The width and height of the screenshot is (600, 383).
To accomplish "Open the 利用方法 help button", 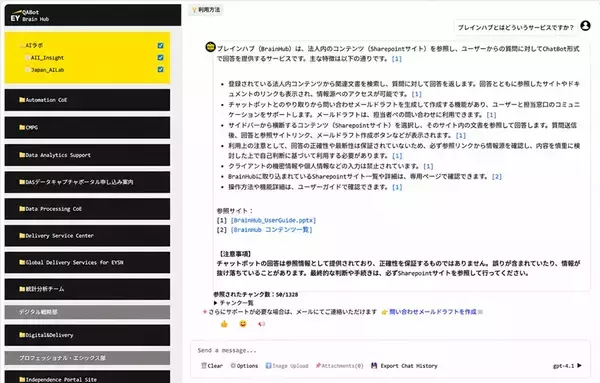I will [x=206, y=10].
